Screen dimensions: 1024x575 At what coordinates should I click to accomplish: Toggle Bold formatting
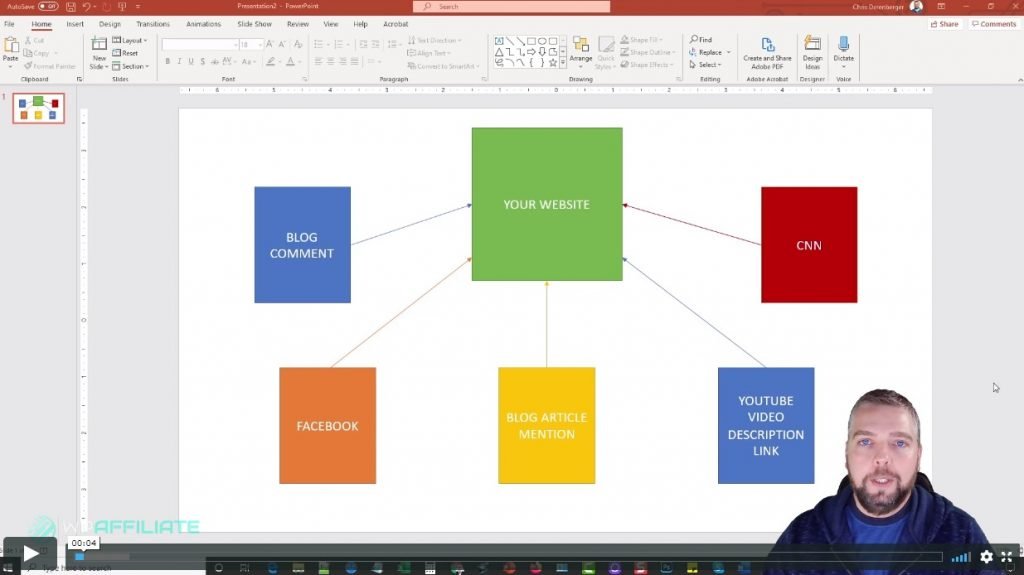pos(167,61)
